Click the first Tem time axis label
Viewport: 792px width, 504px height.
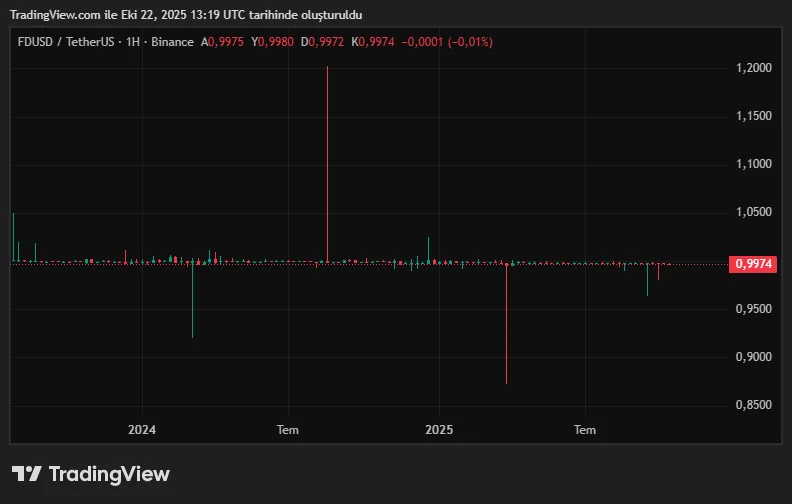tap(288, 430)
